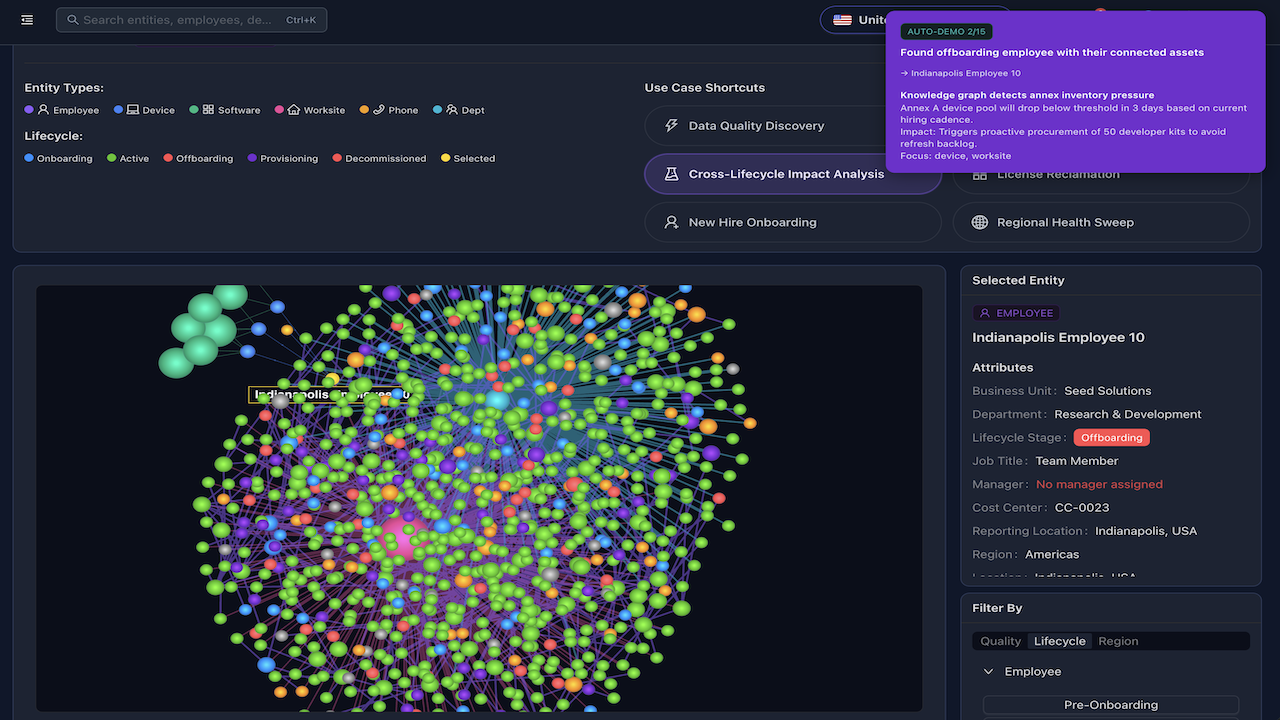Open the hamburger menu icon
The width and height of the screenshot is (1280, 720).
click(x=27, y=20)
